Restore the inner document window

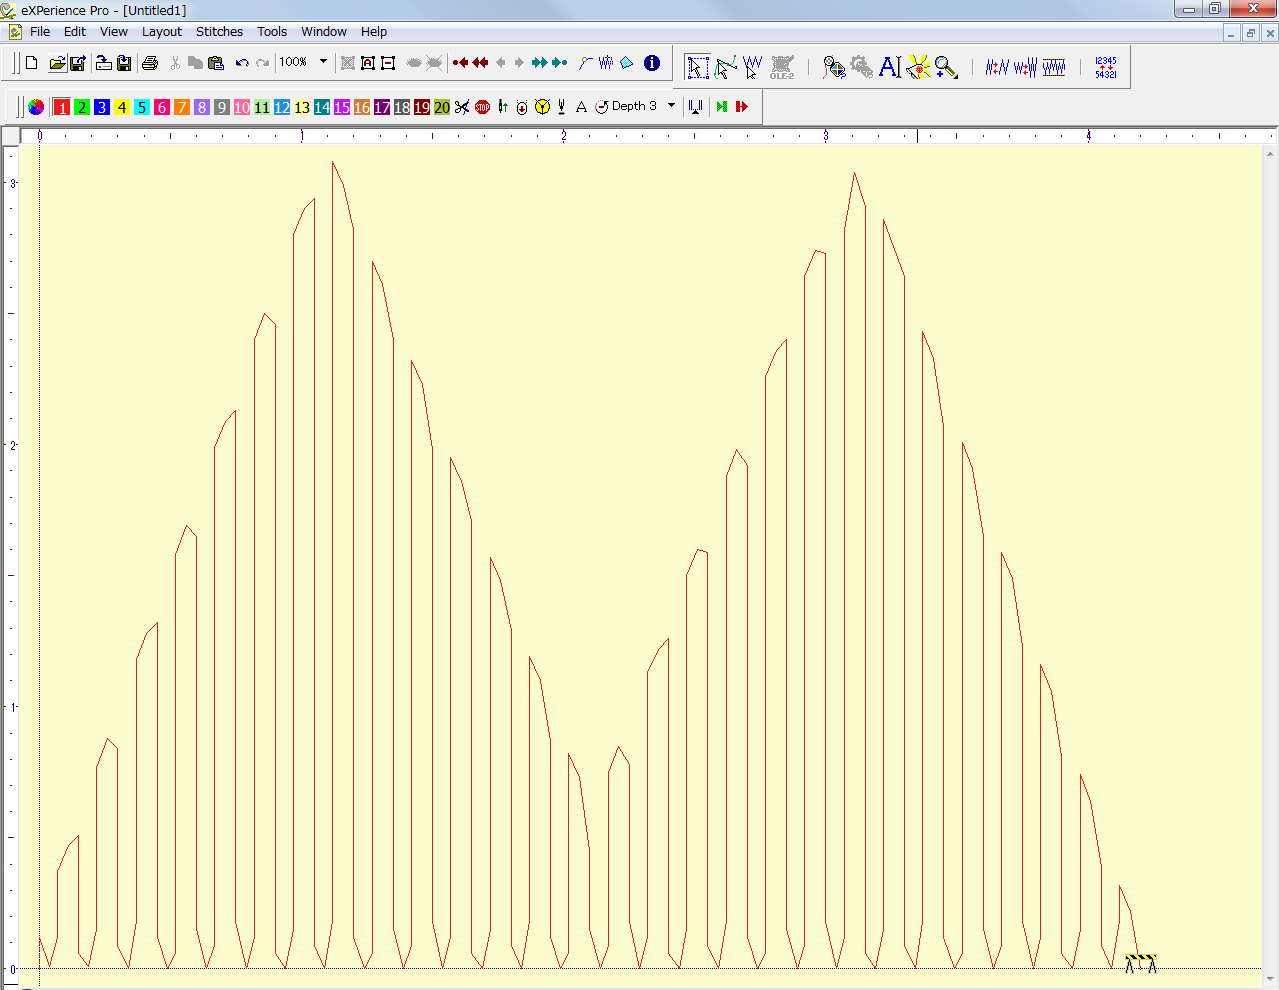(1250, 33)
